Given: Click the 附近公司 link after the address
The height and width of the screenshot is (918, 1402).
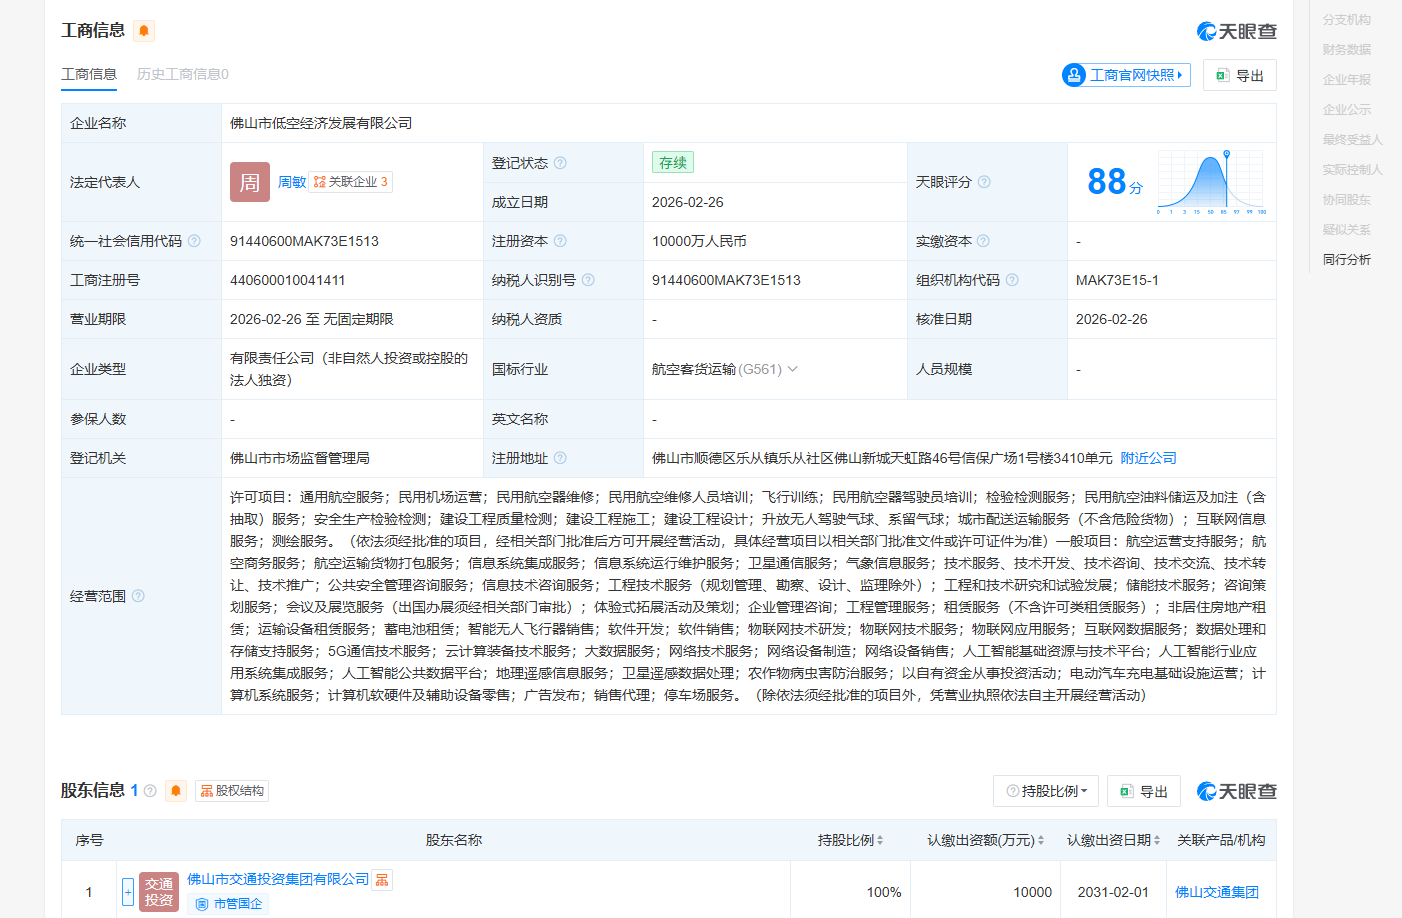Looking at the screenshot, I should coord(1148,458).
